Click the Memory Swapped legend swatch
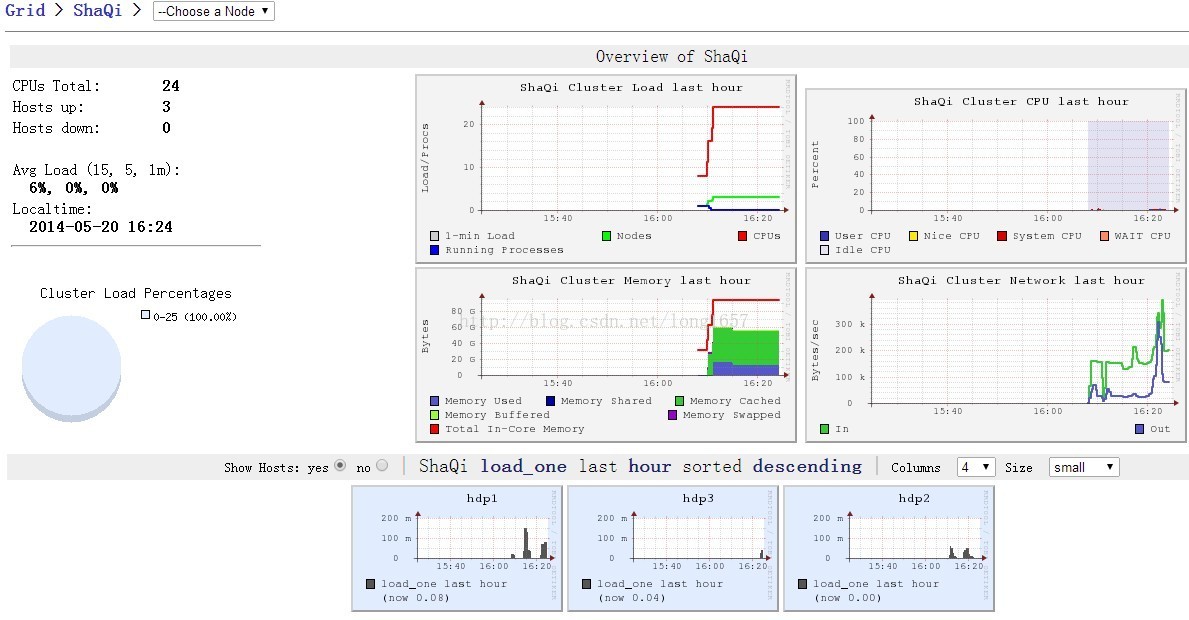 673,415
